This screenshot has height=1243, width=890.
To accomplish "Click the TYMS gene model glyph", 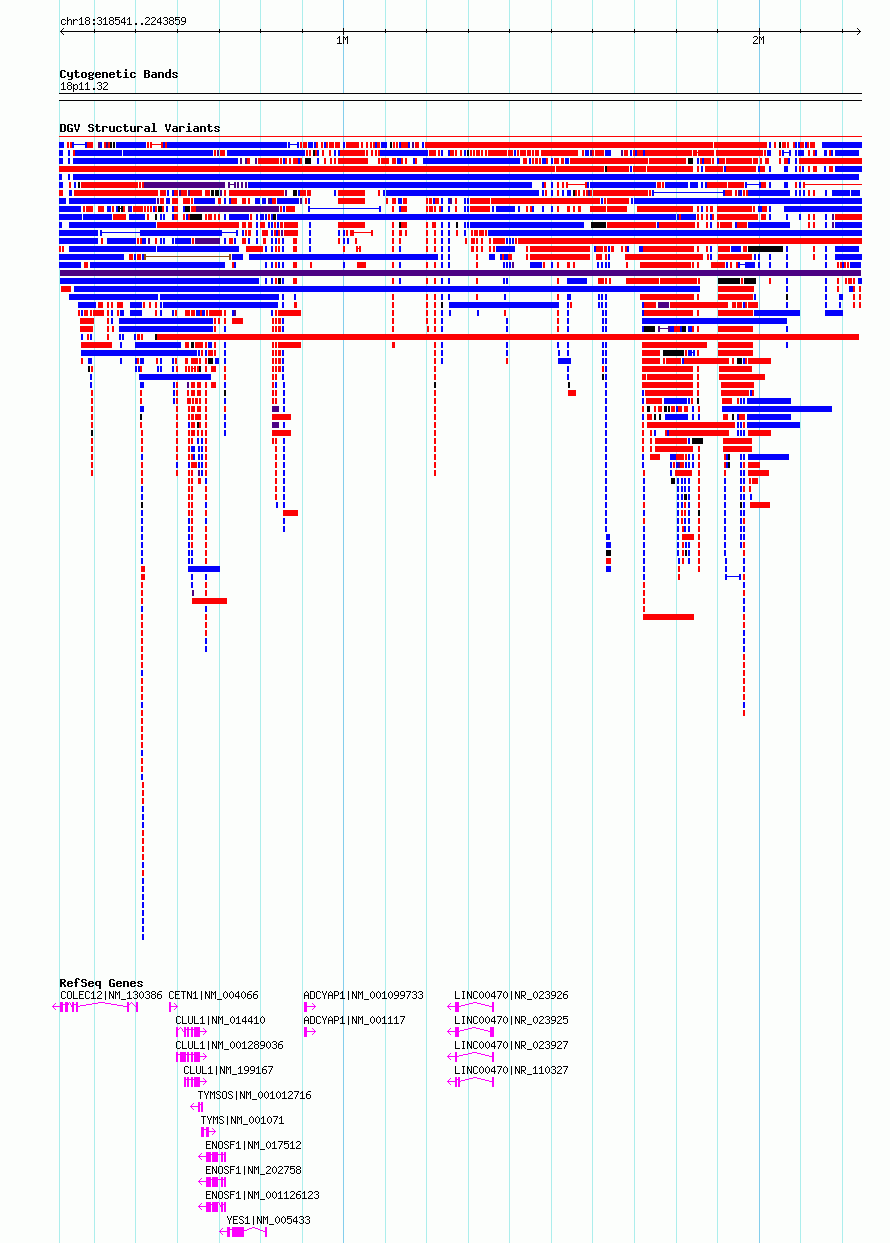I will click(206, 1132).
